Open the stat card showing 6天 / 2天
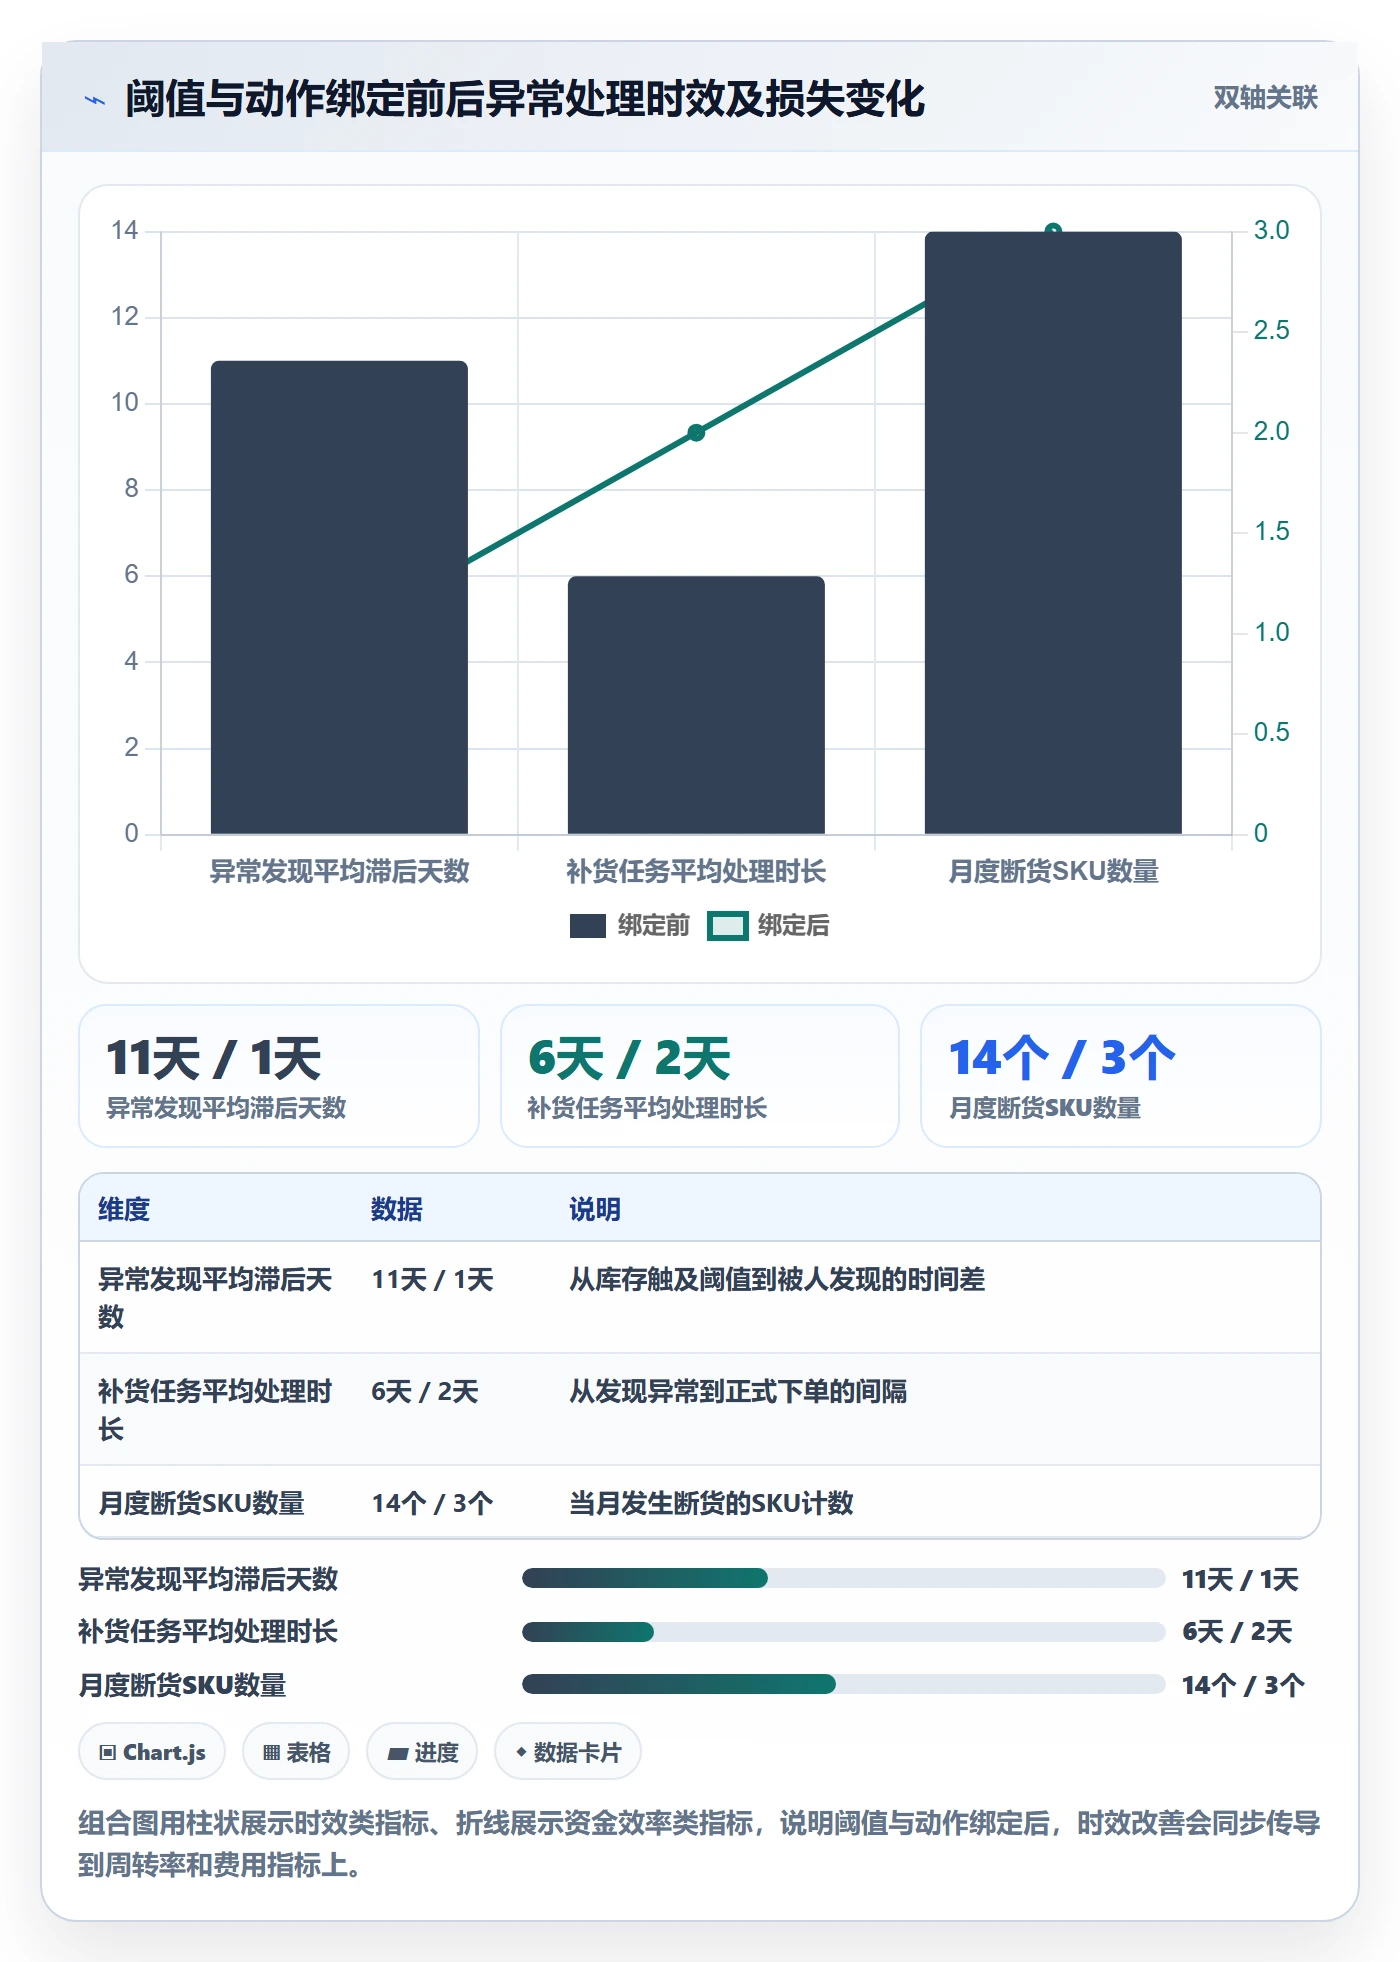This screenshot has height=1962, width=1400. click(700, 1076)
